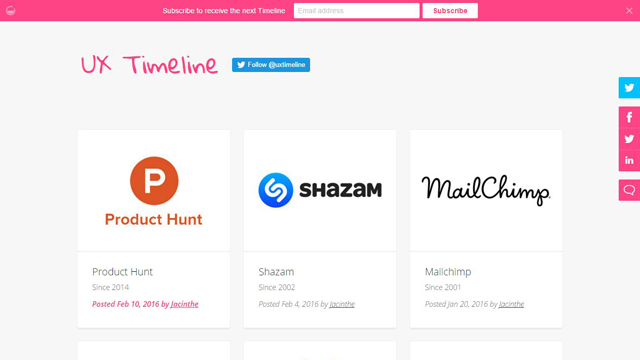Open Jacinthe author link on Product Hunt card
This screenshot has height=360, width=640.
tap(184, 304)
